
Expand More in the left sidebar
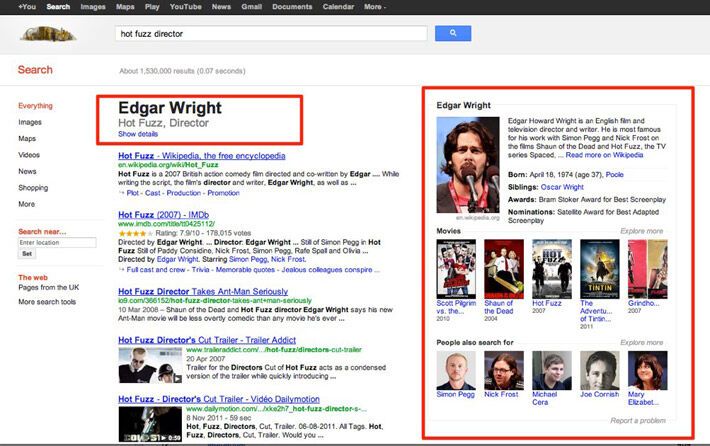26,204
